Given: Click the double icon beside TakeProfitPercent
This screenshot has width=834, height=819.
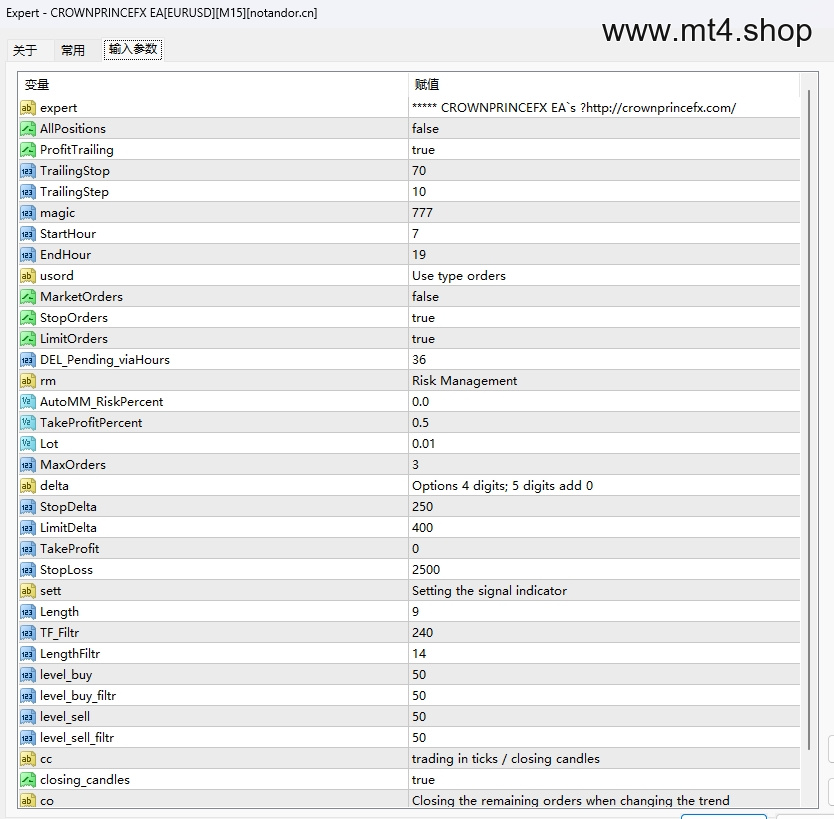Looking at the screenshot, I should [x=28, y=423].
